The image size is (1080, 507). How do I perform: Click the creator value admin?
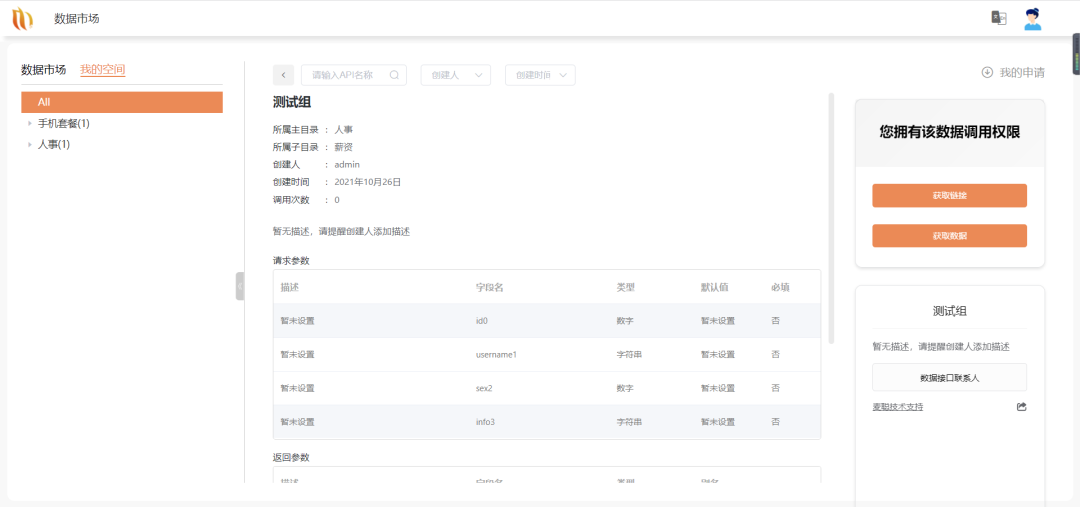coord(347,165)
